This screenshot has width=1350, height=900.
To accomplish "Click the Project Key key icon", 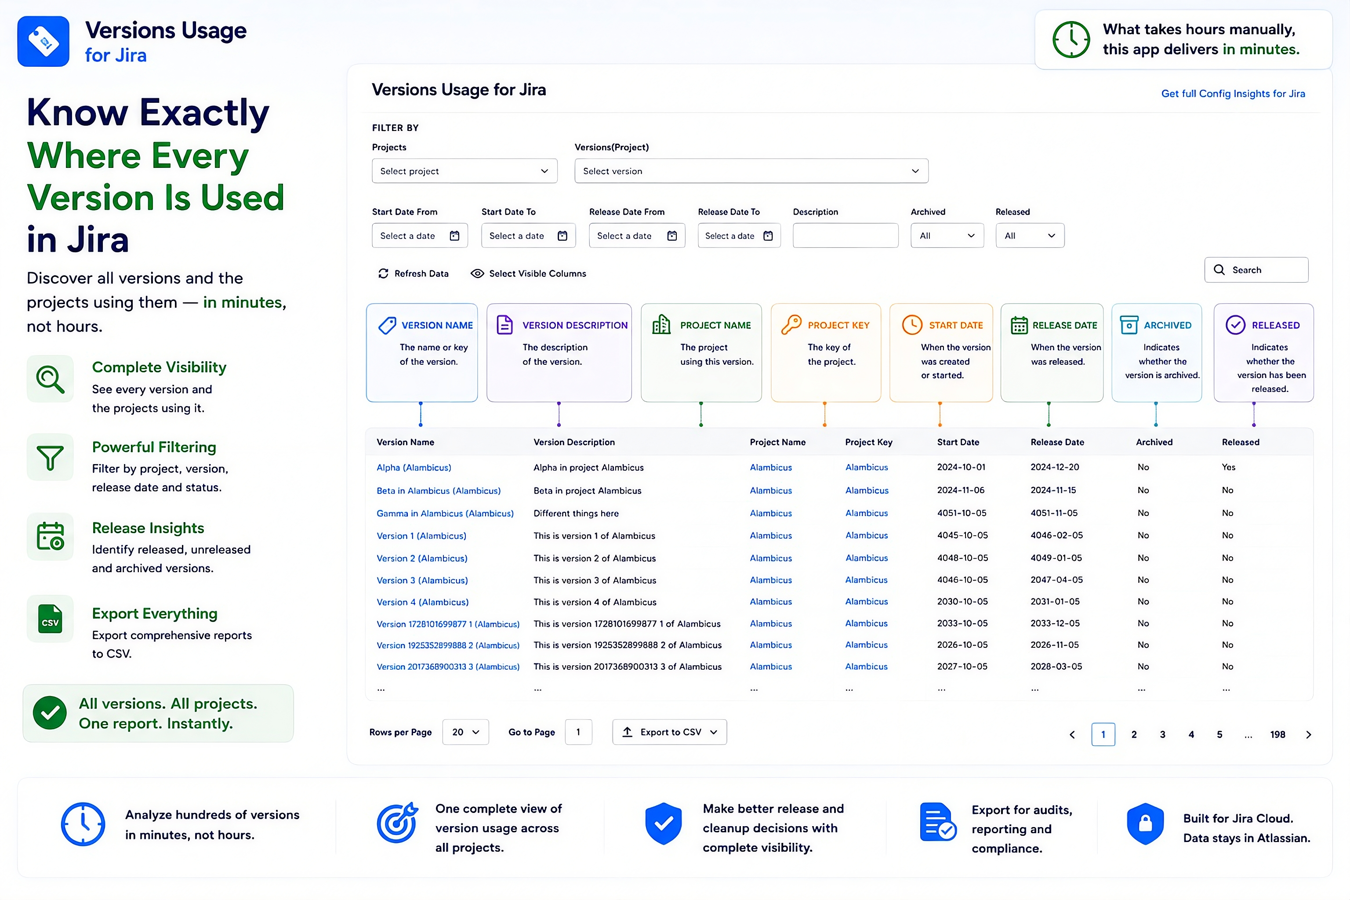I will 791,324.
